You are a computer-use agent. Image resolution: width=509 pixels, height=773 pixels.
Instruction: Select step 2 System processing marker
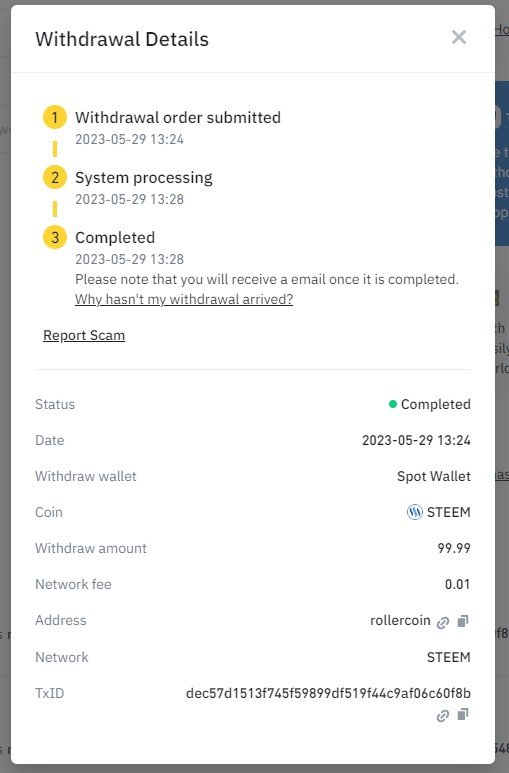[55, 177]
